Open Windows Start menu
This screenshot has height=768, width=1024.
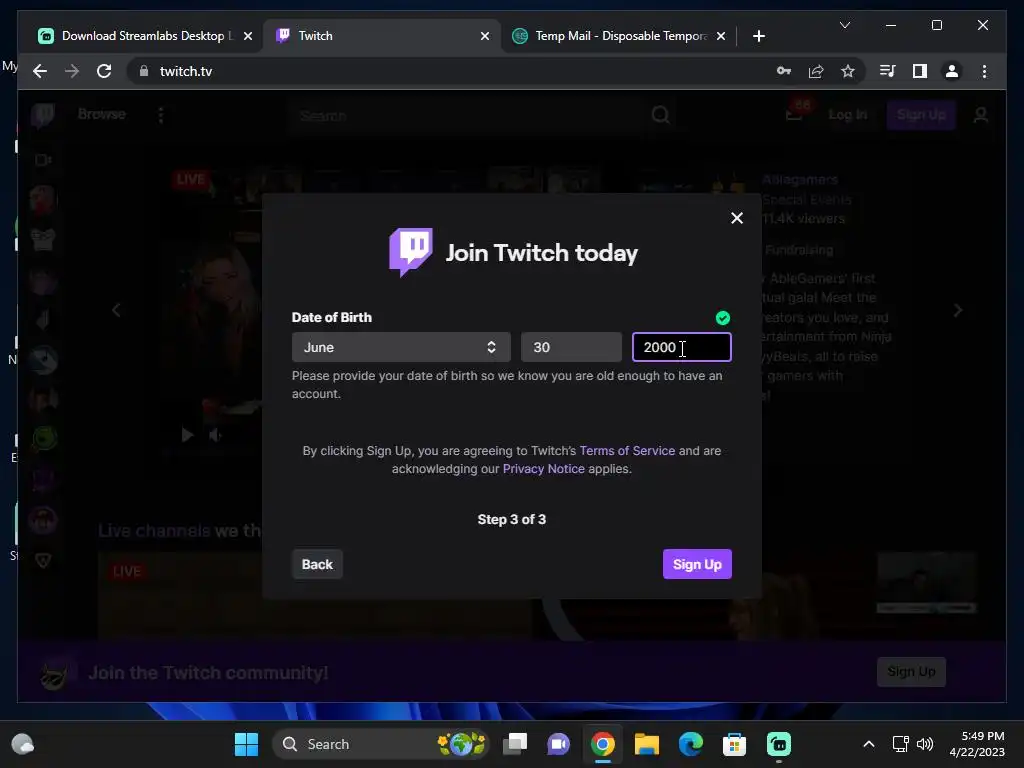click(x=246, y=744)
